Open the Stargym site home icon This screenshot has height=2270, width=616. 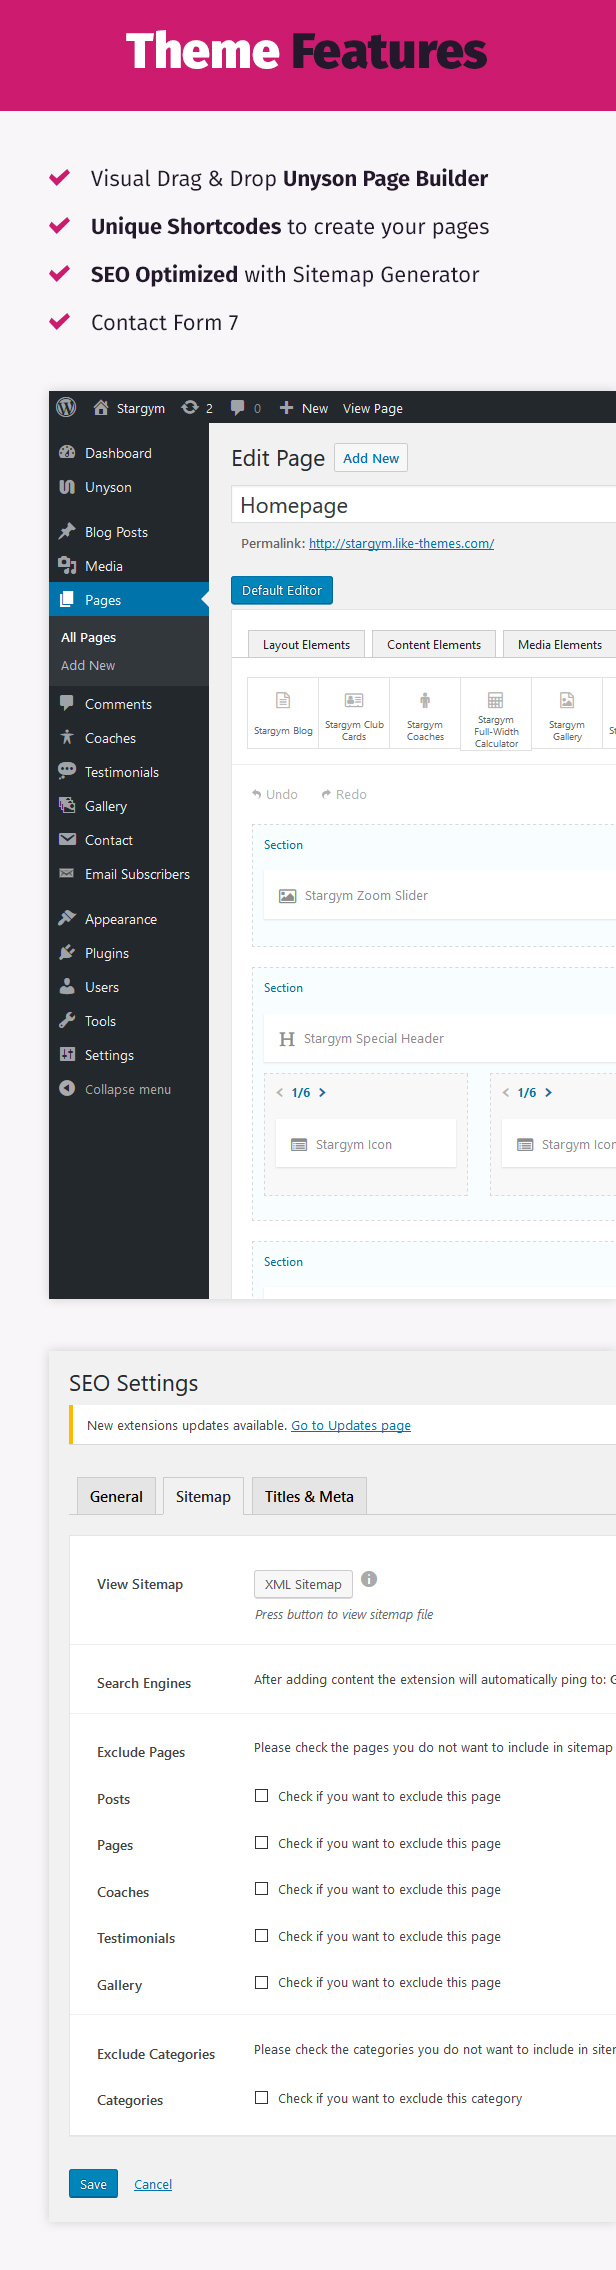(101, 407)
